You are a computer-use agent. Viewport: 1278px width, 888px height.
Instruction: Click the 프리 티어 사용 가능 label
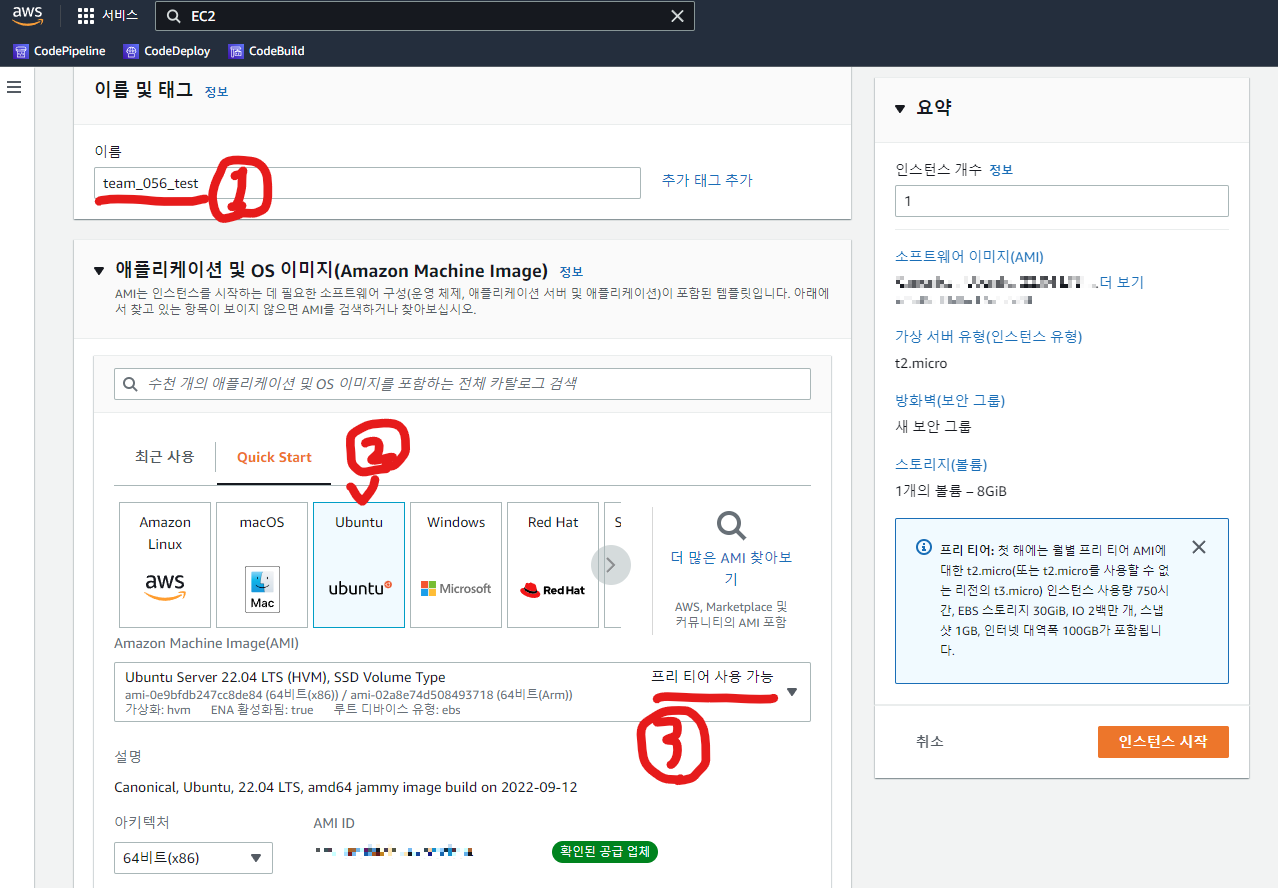(x=712, y=677)
